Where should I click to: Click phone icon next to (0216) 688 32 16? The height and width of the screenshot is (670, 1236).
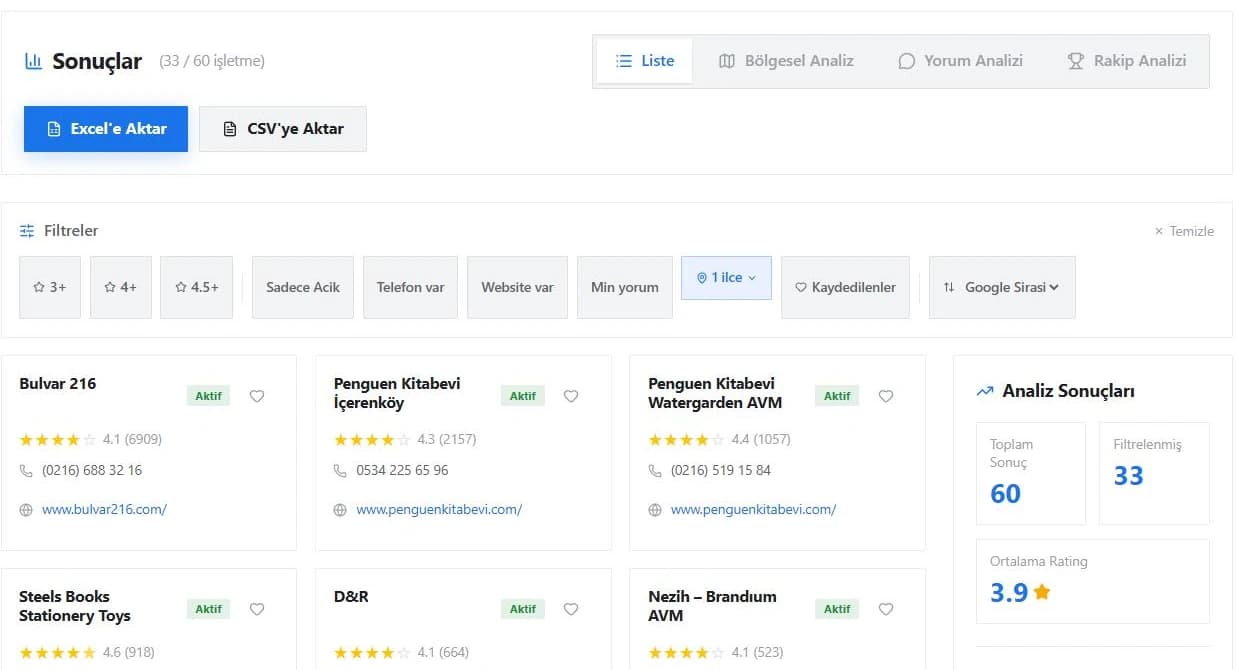click(26, 470)
